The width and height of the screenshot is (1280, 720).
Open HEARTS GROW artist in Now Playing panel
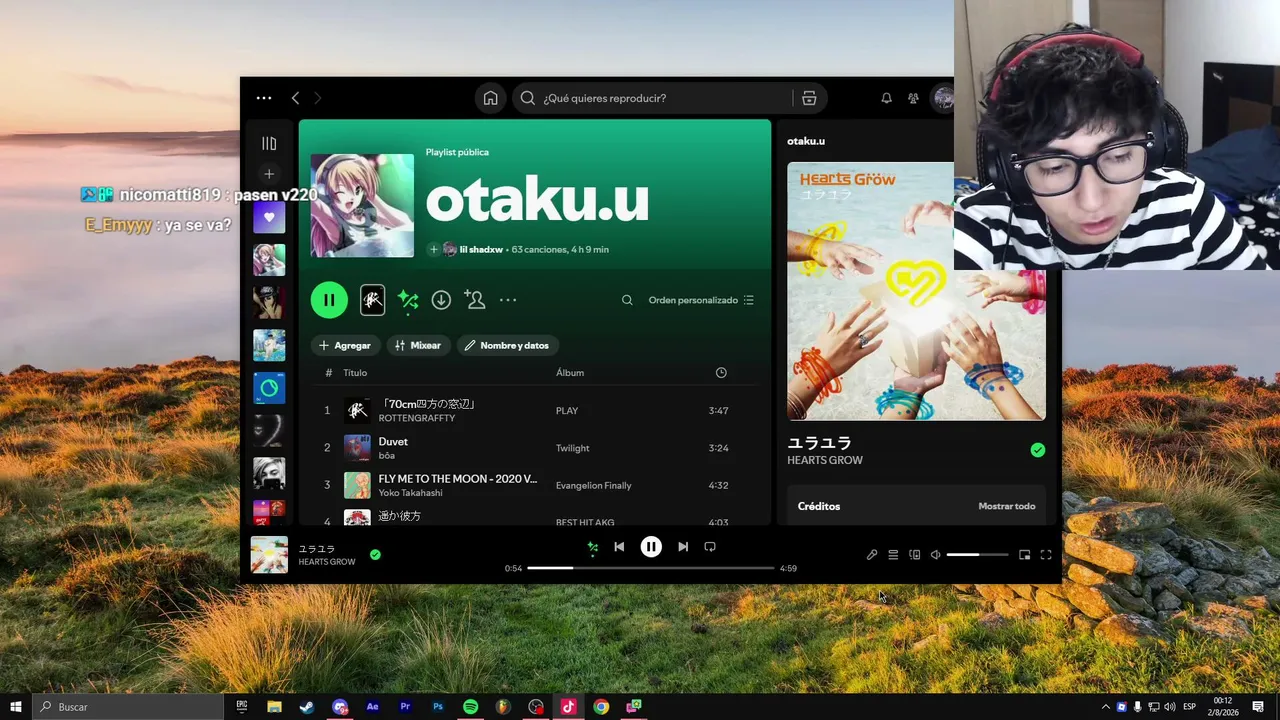tap(825, 460)
